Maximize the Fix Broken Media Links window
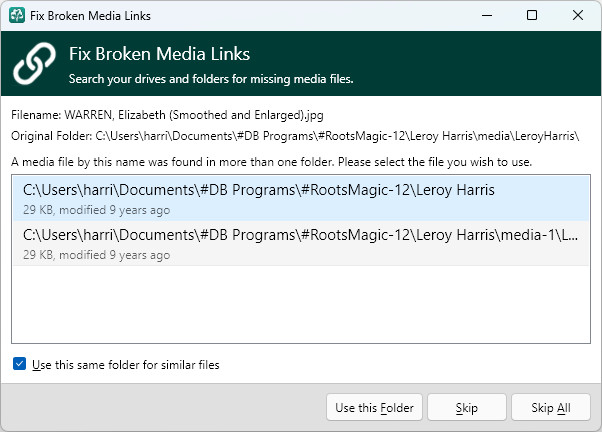602x432 pixels. click(532, 15)
